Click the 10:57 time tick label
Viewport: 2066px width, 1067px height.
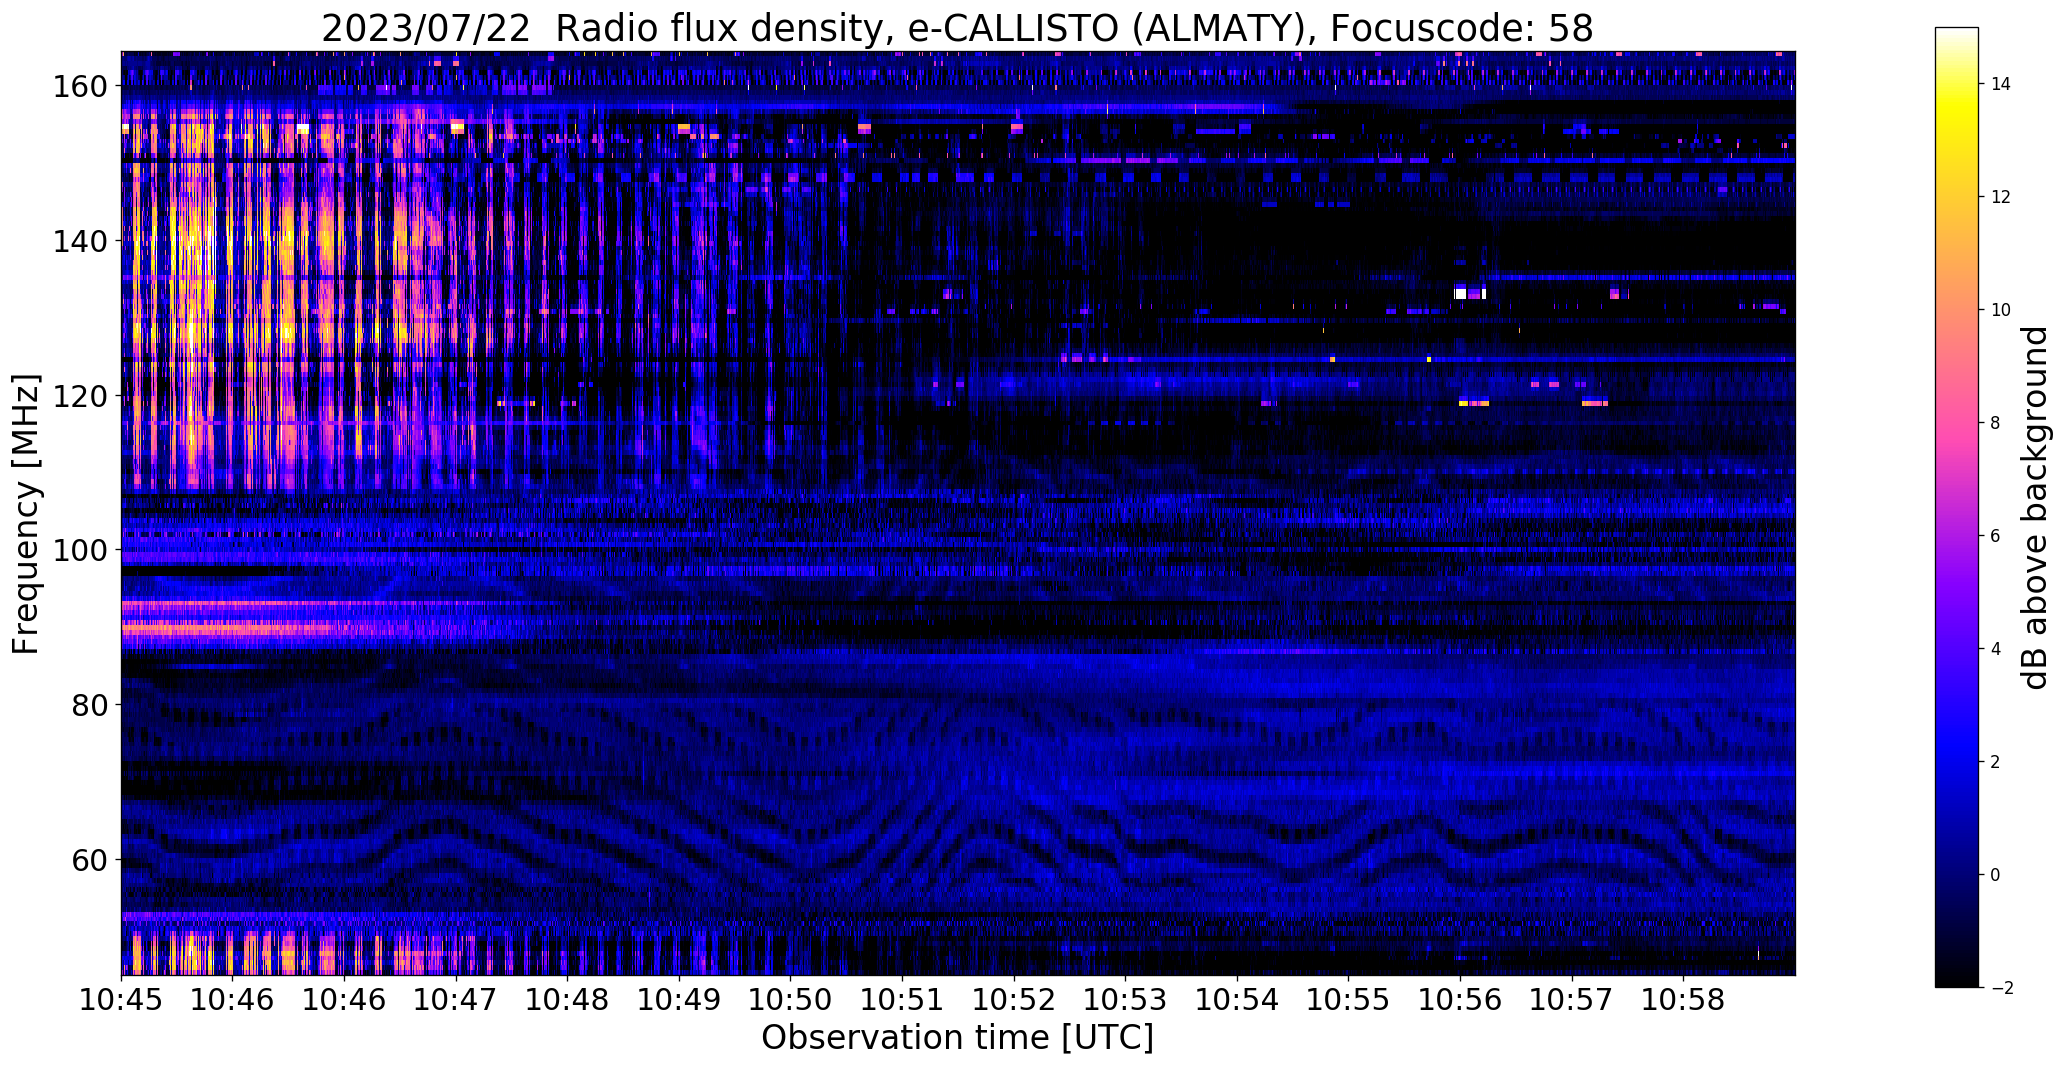[1572, 1000]
